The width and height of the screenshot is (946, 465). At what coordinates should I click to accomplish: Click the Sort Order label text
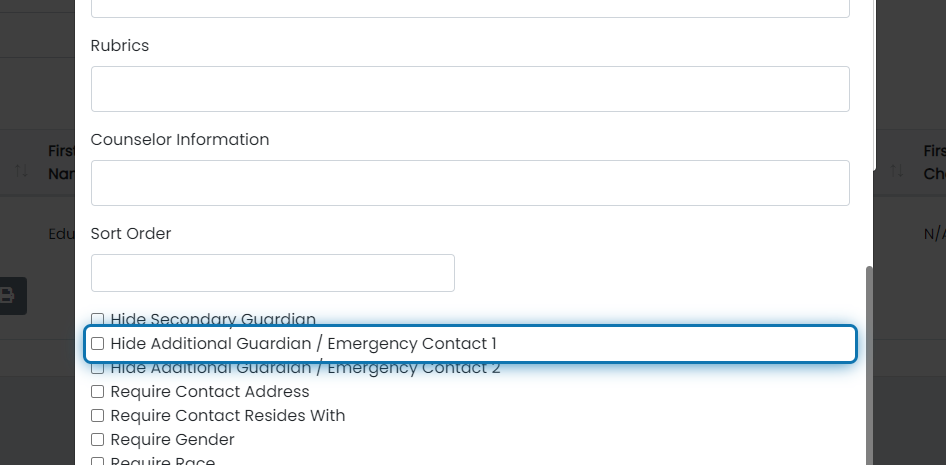pos(131,233)
